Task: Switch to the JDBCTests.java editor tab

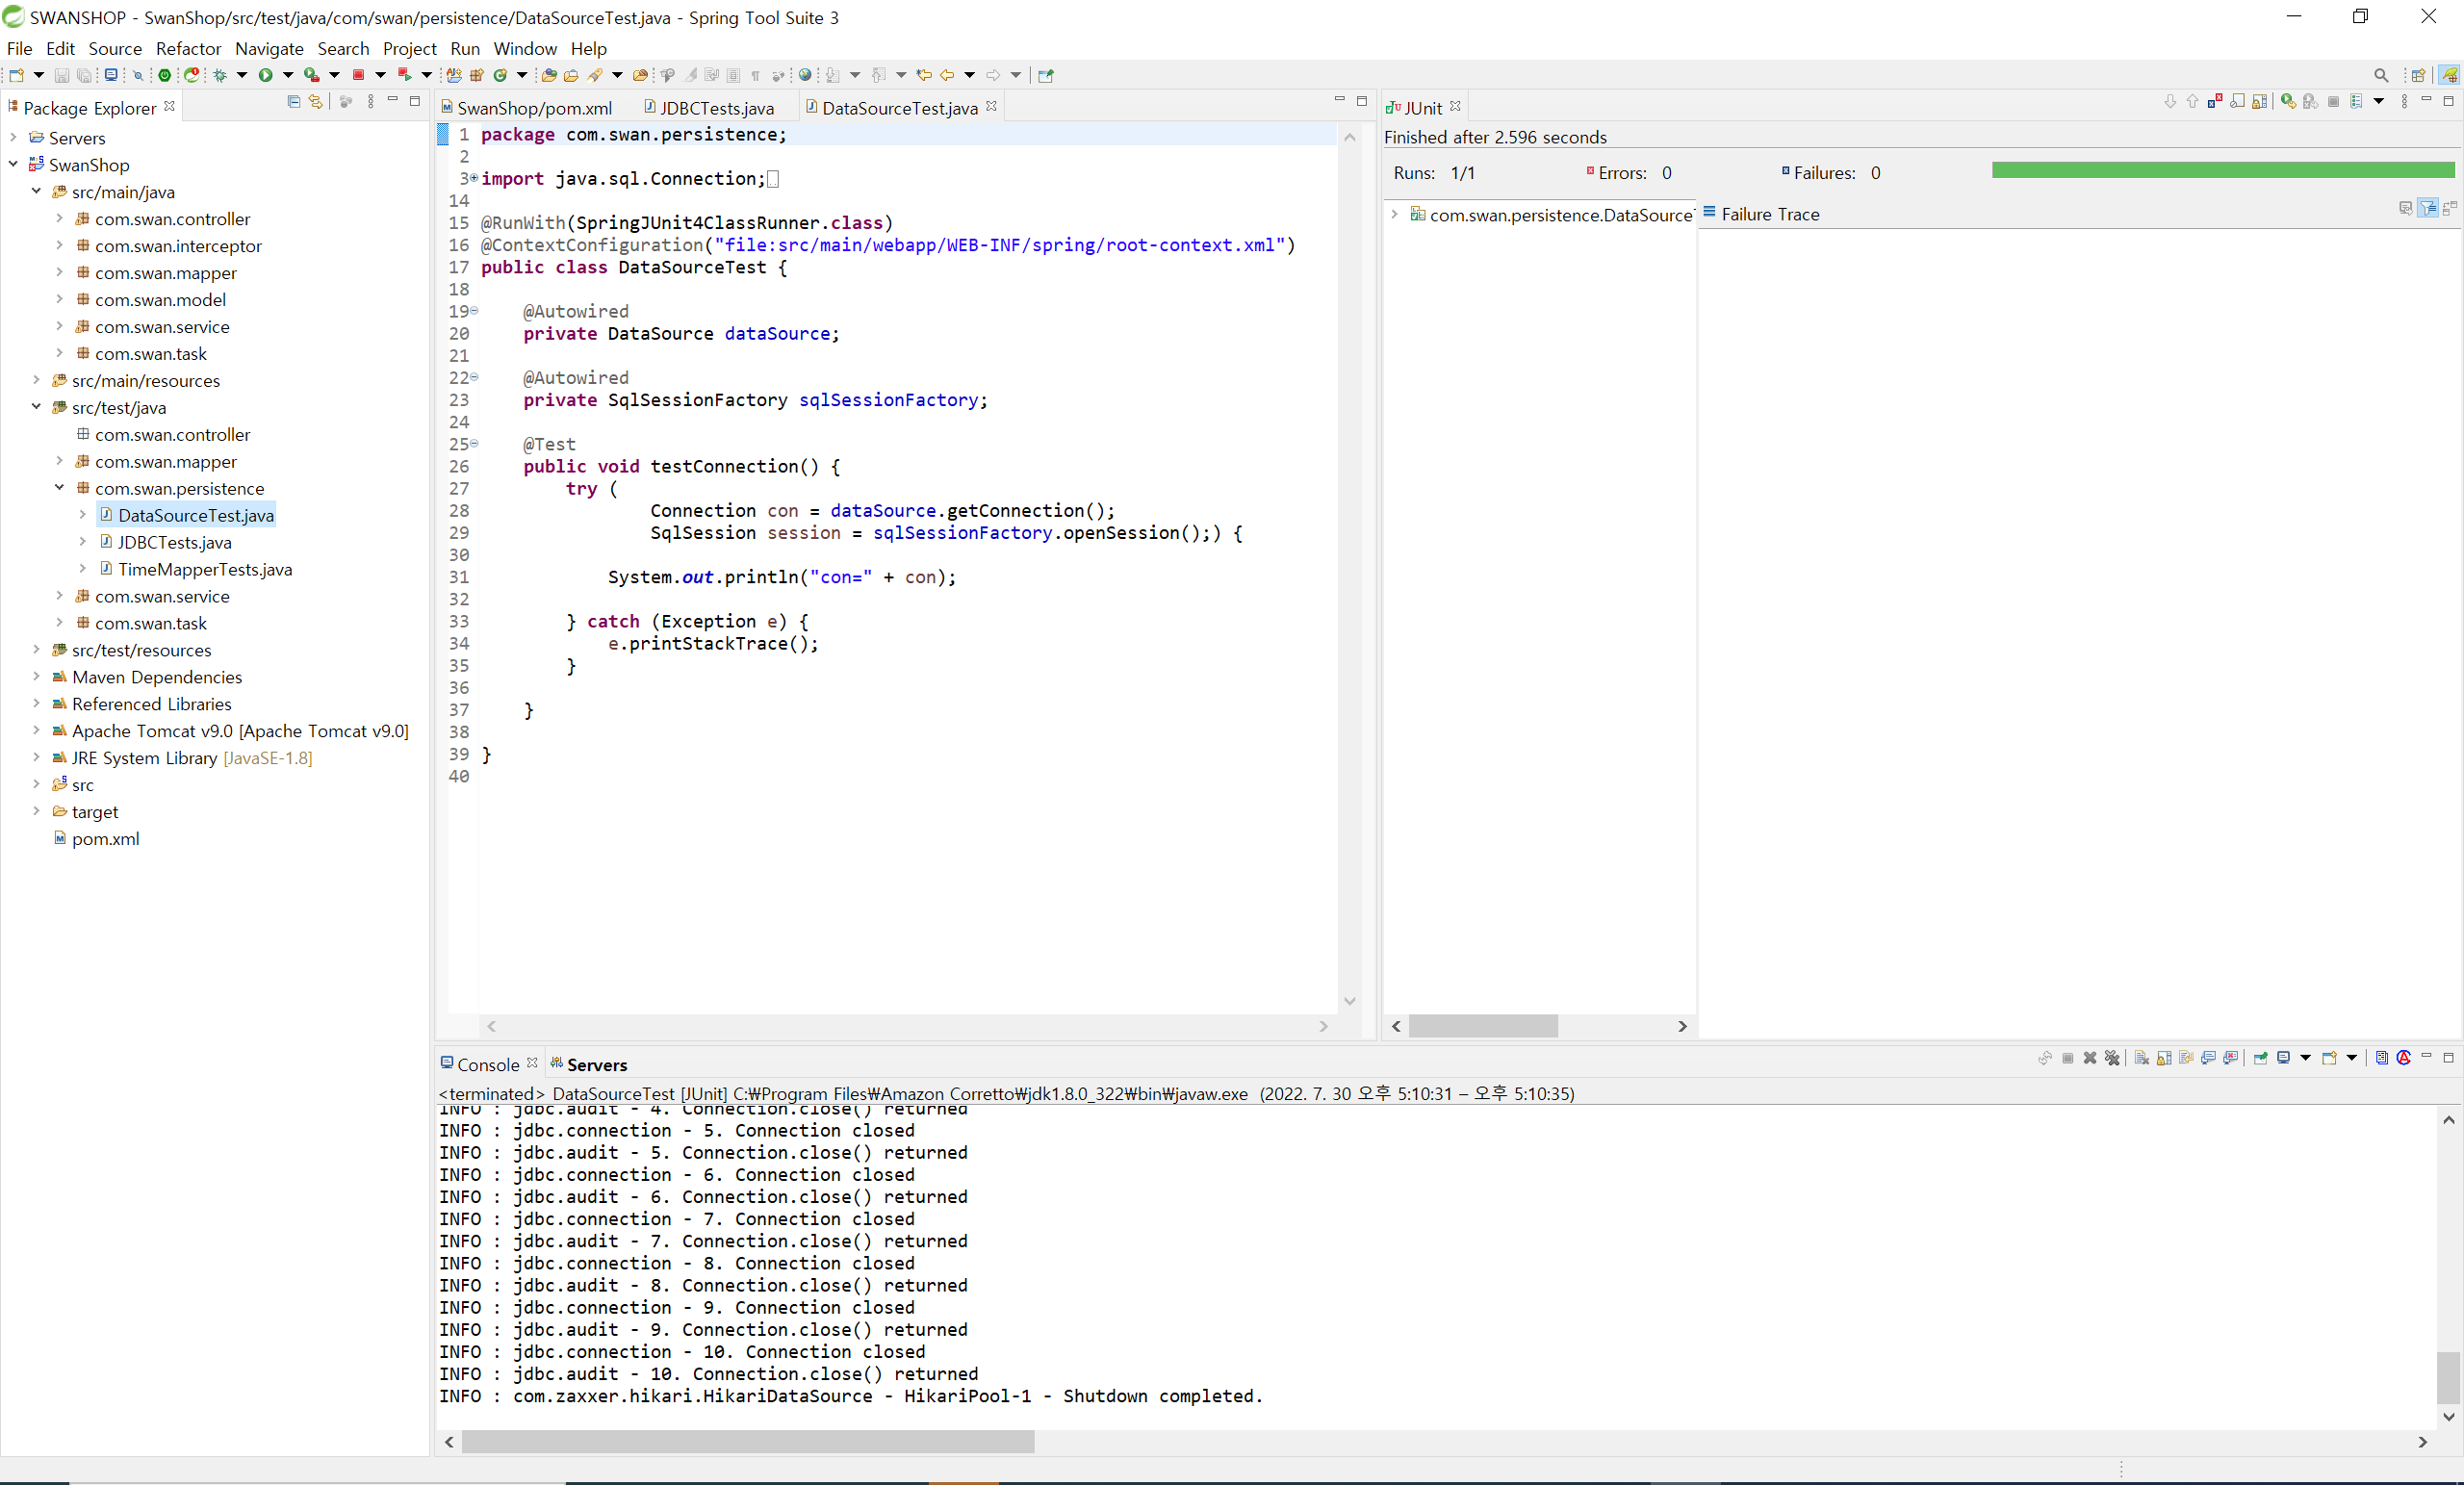Action: (x=715, y=108)
